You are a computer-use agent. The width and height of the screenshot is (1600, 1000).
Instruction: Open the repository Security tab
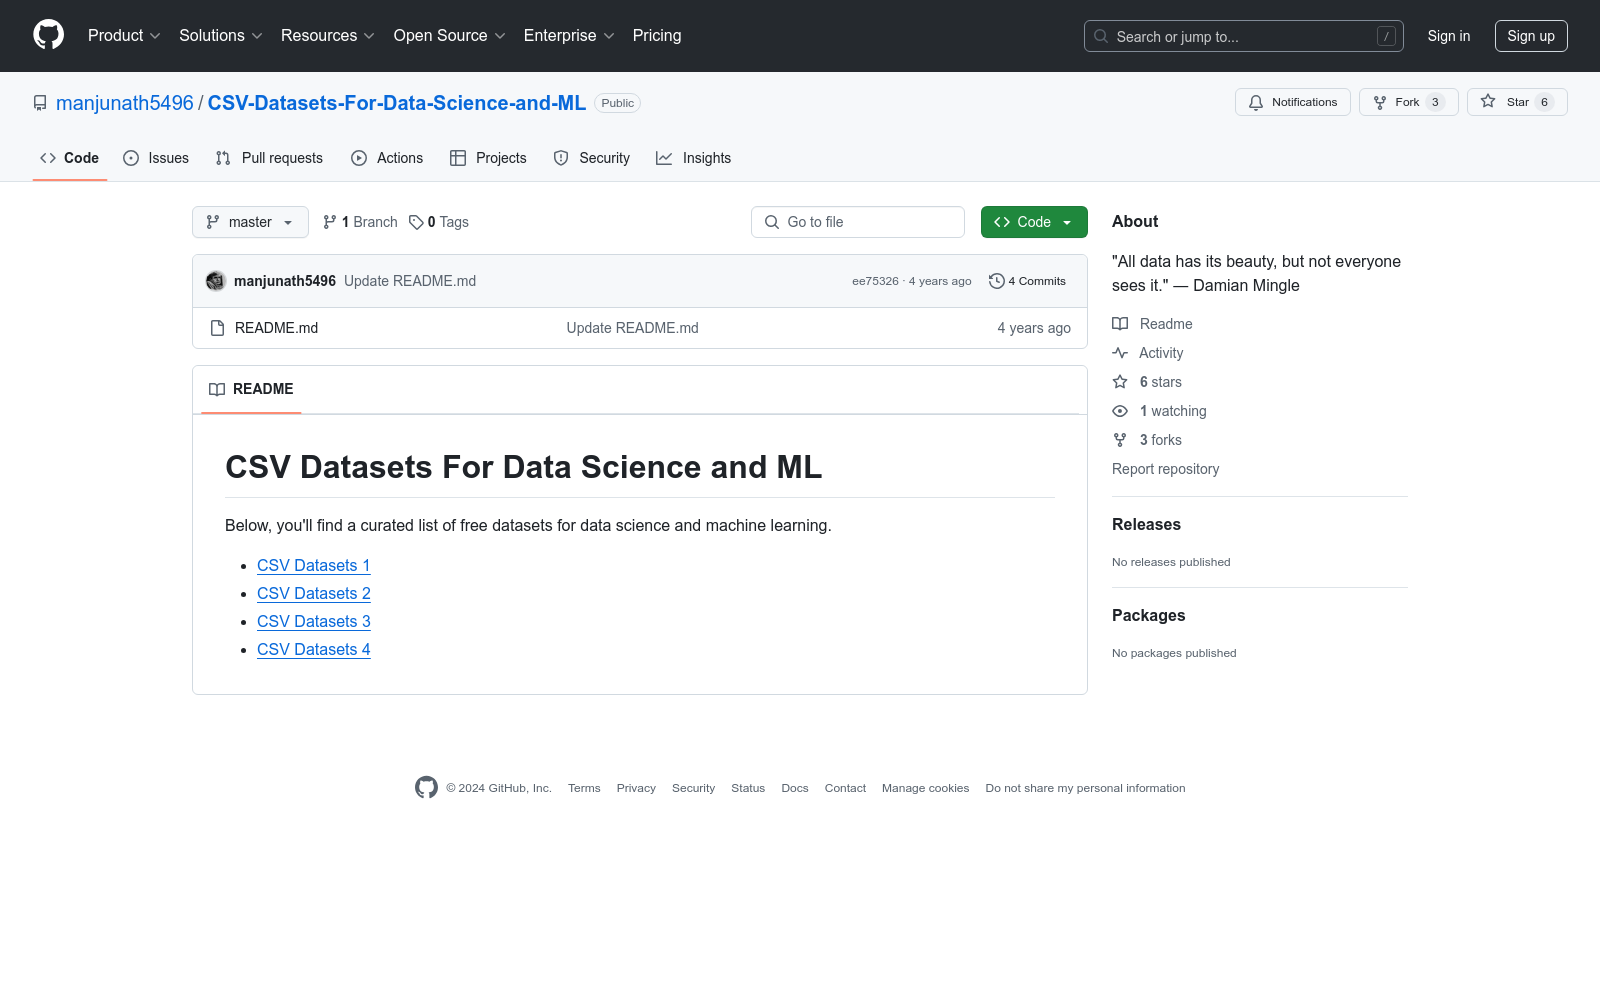[592, 158]
